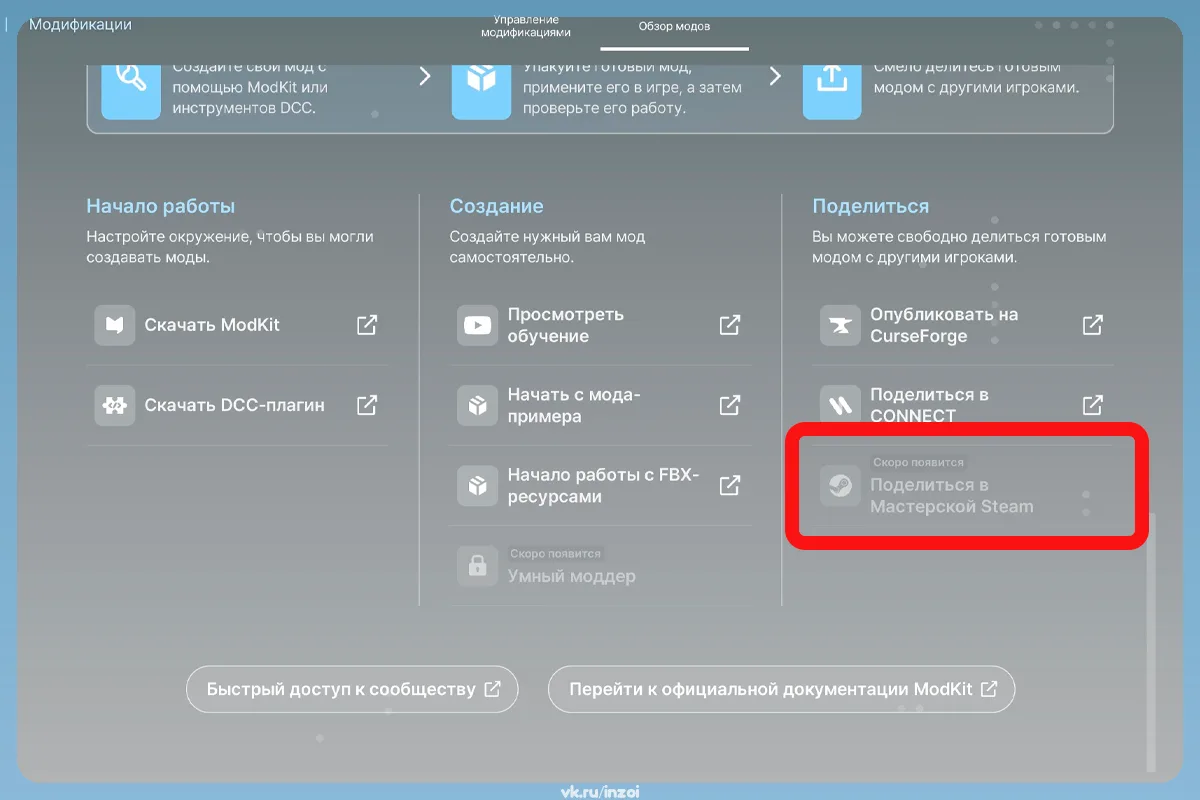Click the CurseForge anvil icon
1200x800 pixels.
pos(840,325)
